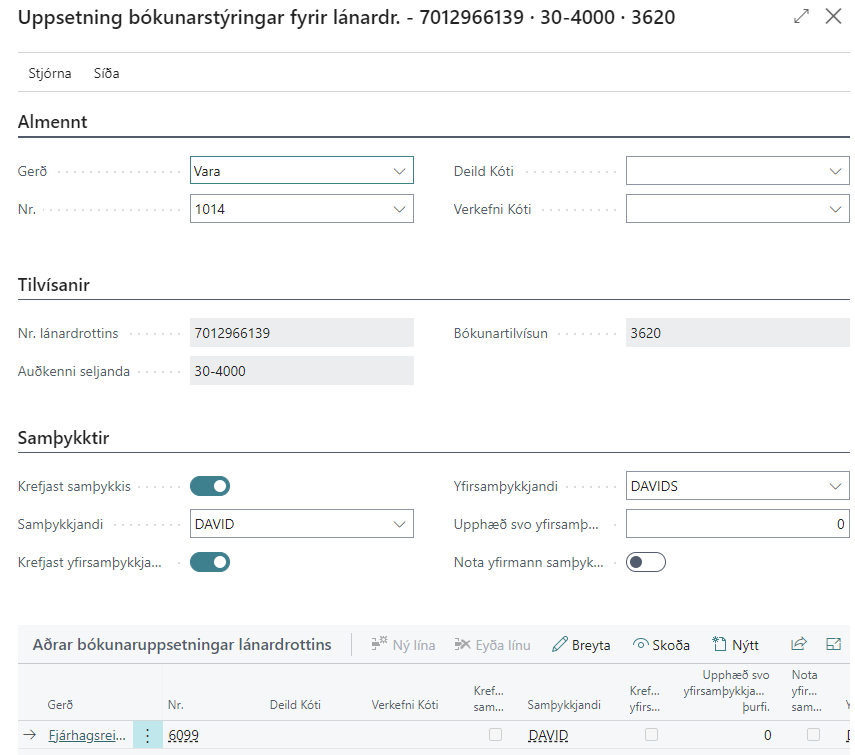This screenshot has width=855, height=755.
Task: Click the Bókunartilvísun field 3620
Action: coord(737,333)
